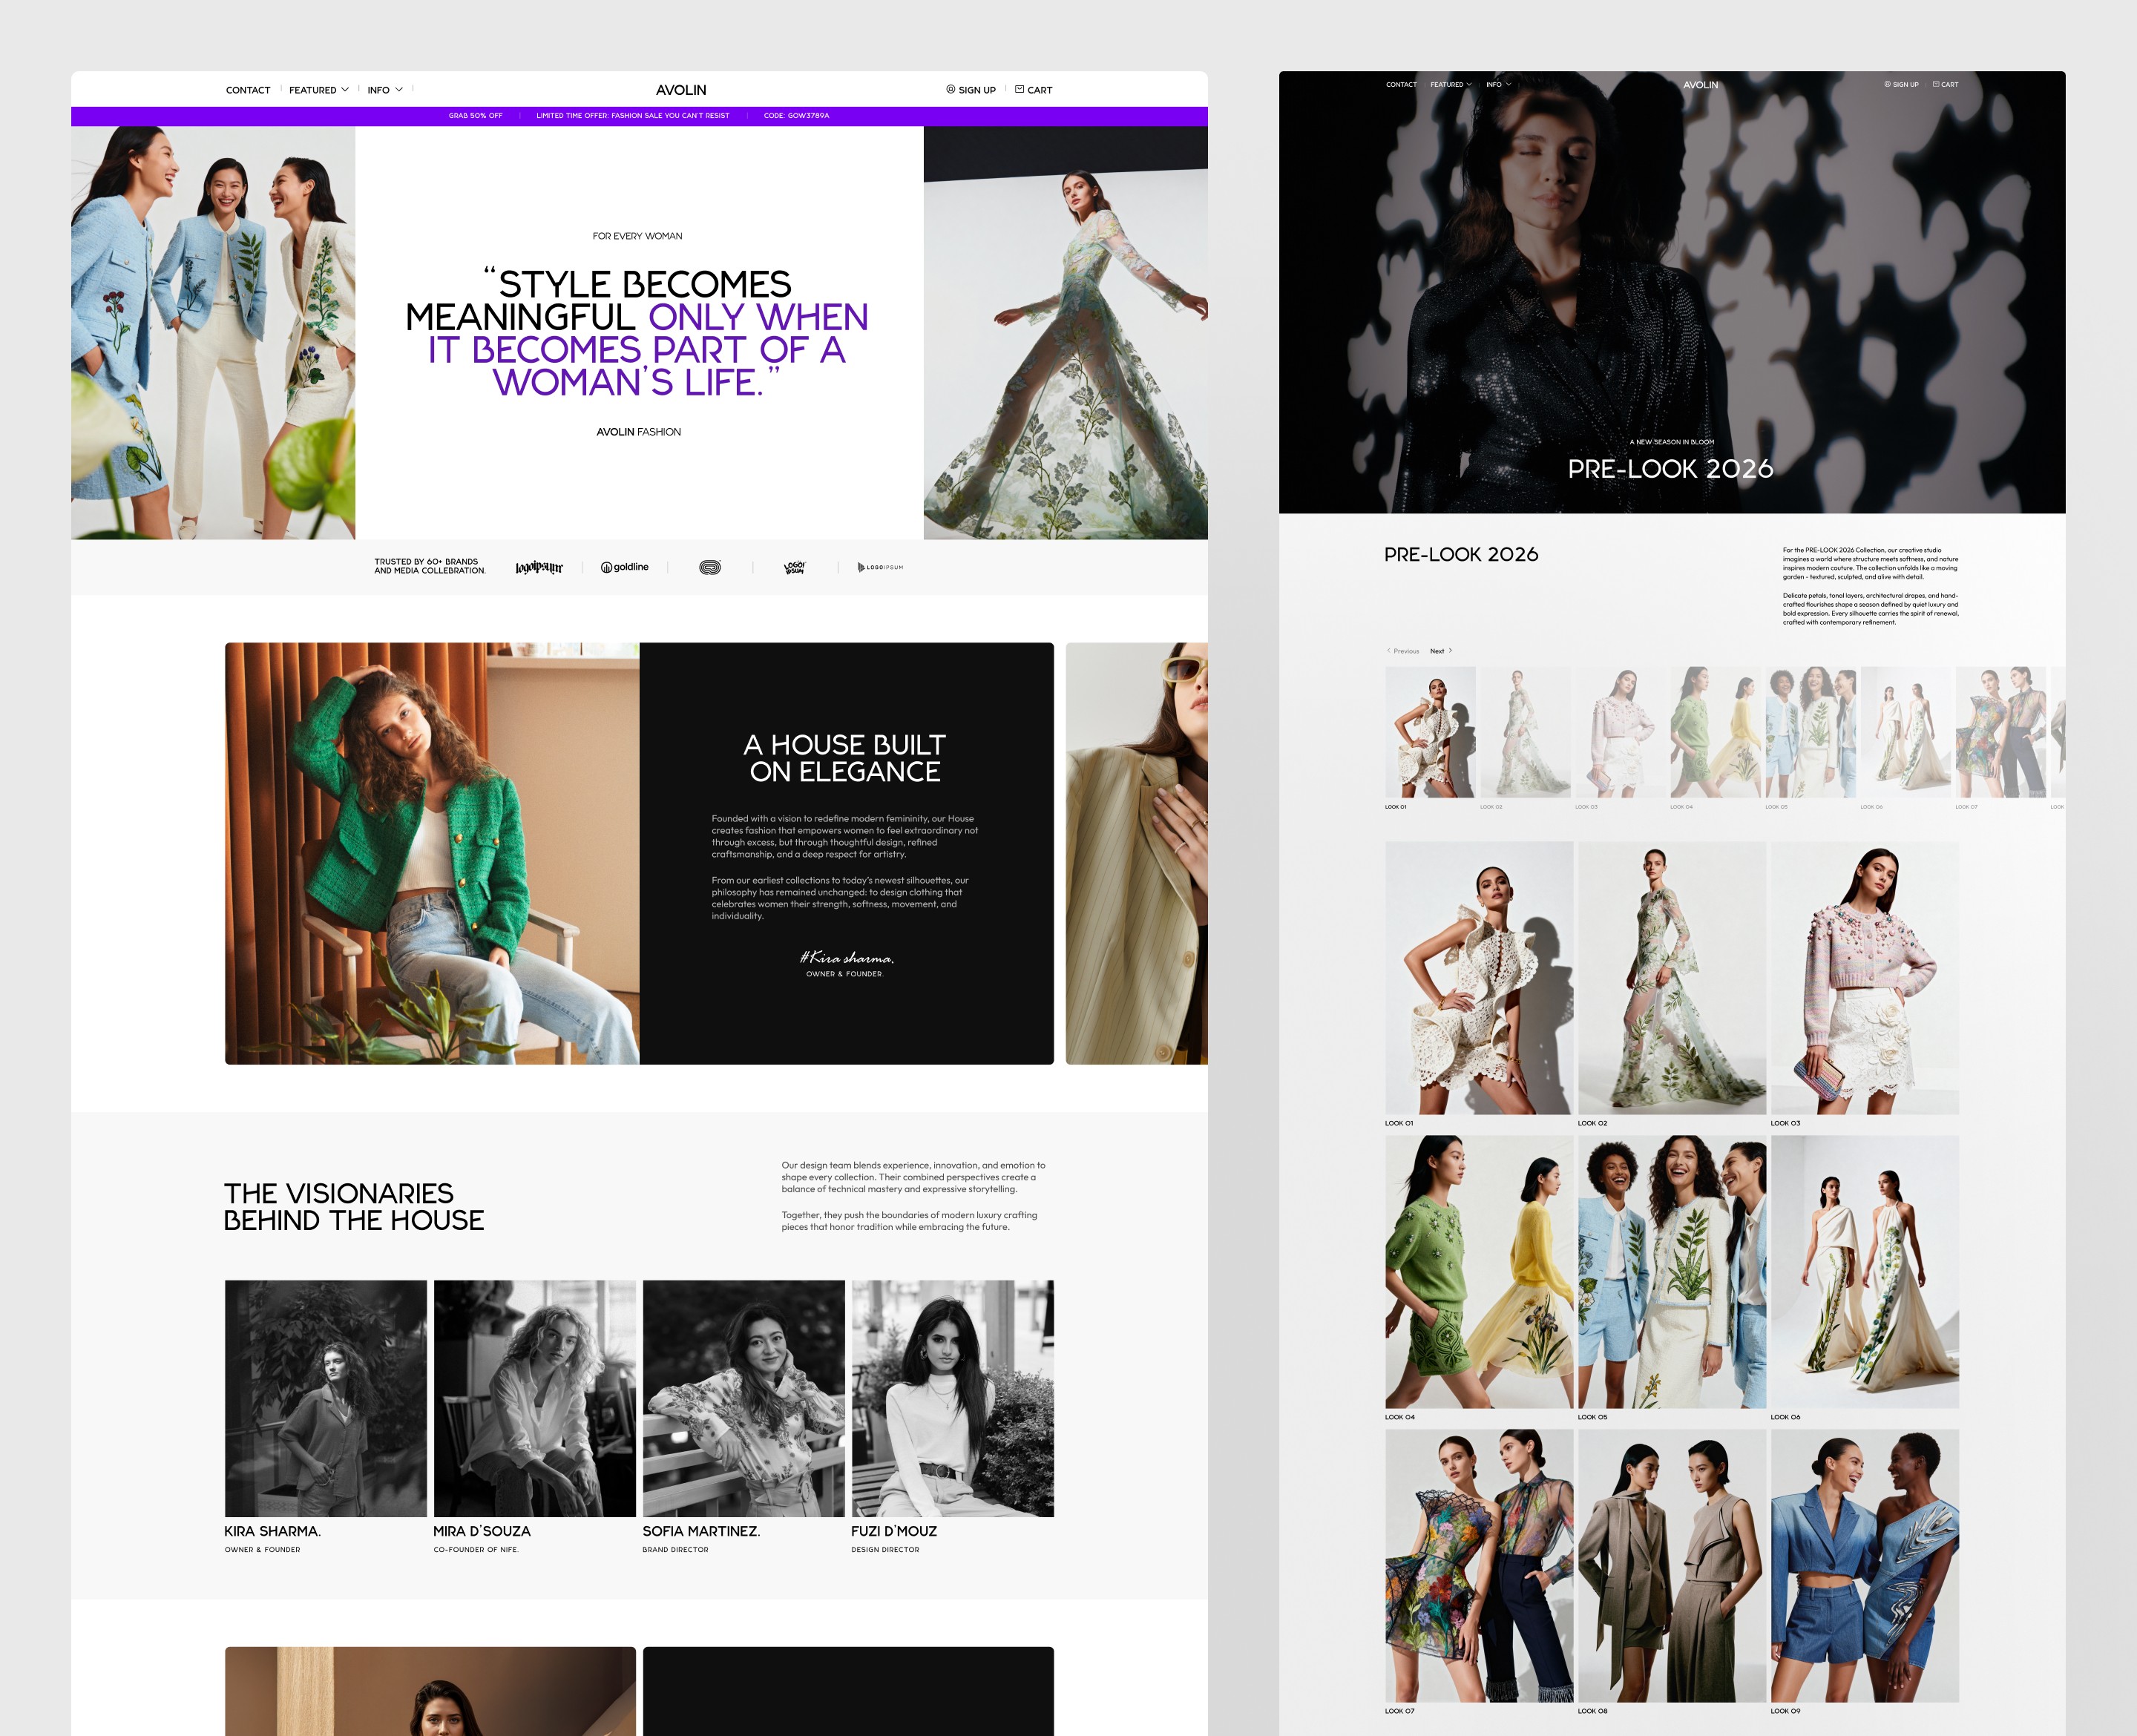Open Featured dropdown on the dark header

1451,84
